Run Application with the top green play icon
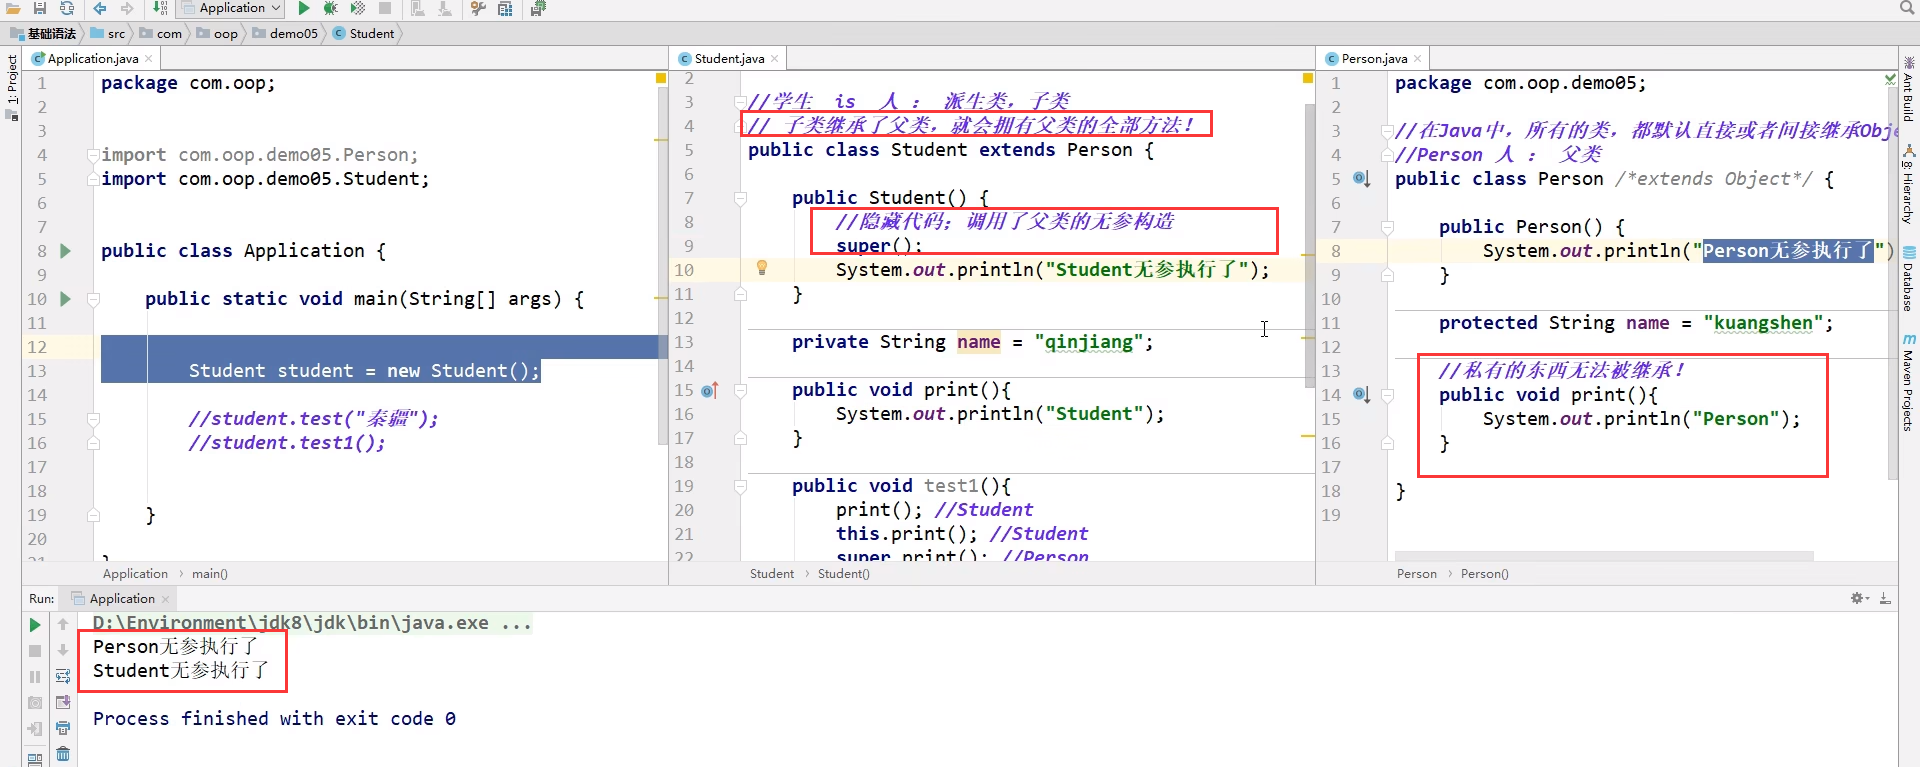This screenshot has height=767, width=1920. pyautogui.click(x=304, y=8)
